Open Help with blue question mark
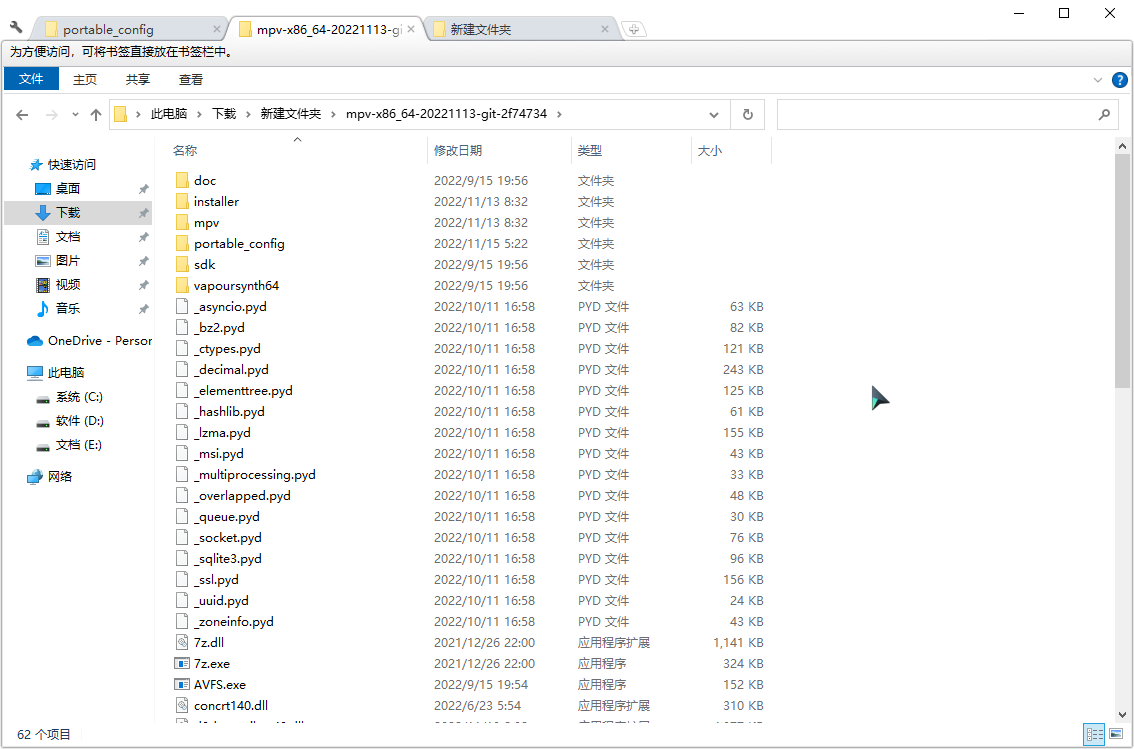Viewport: 1134px width, 749px height. point(1120,80)
